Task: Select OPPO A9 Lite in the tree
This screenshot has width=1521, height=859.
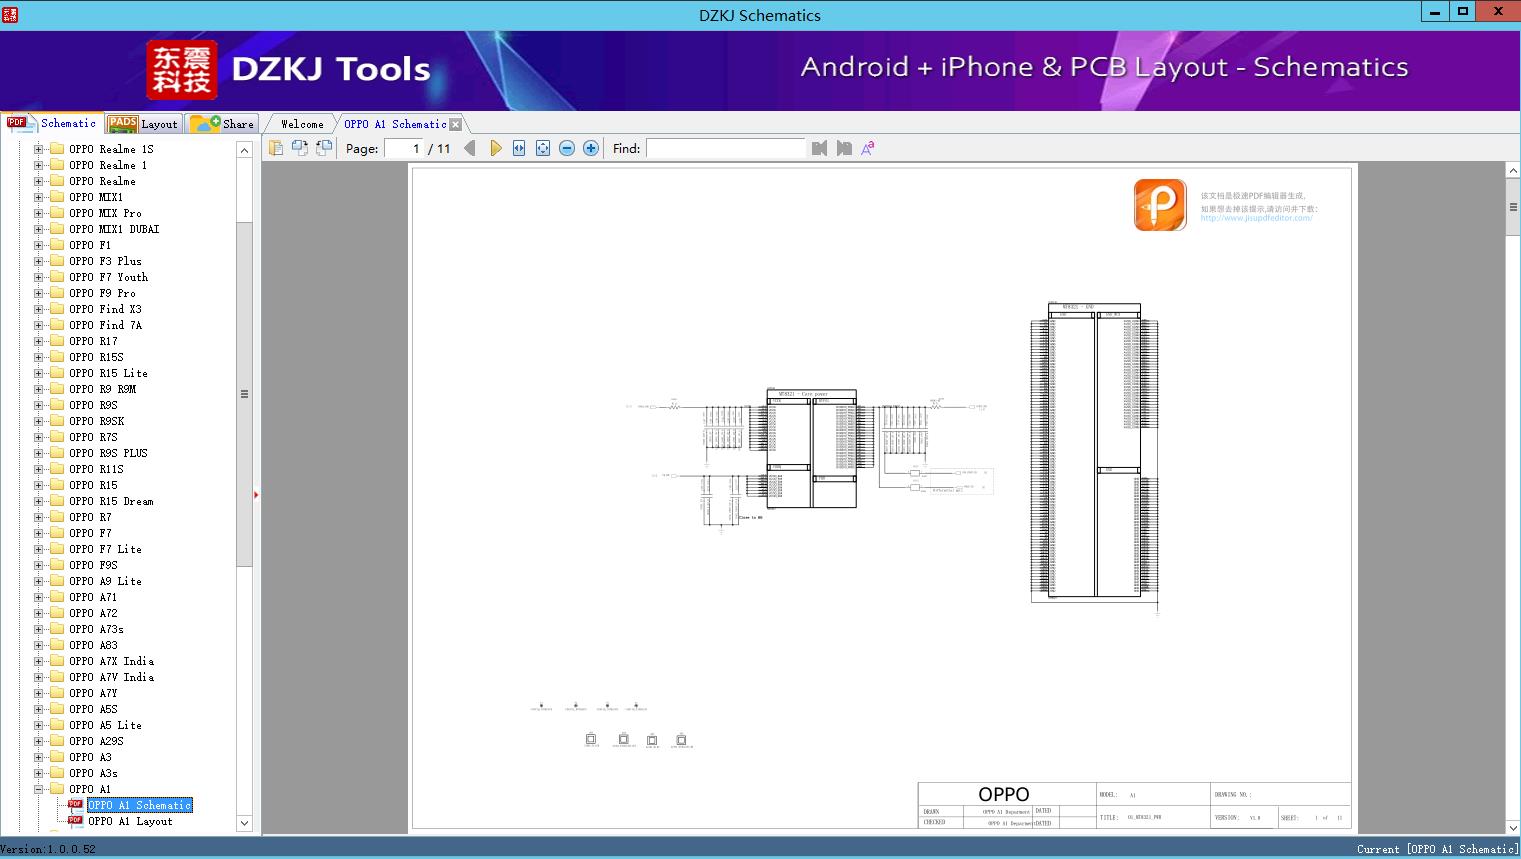Action: (x=105, y=581)
